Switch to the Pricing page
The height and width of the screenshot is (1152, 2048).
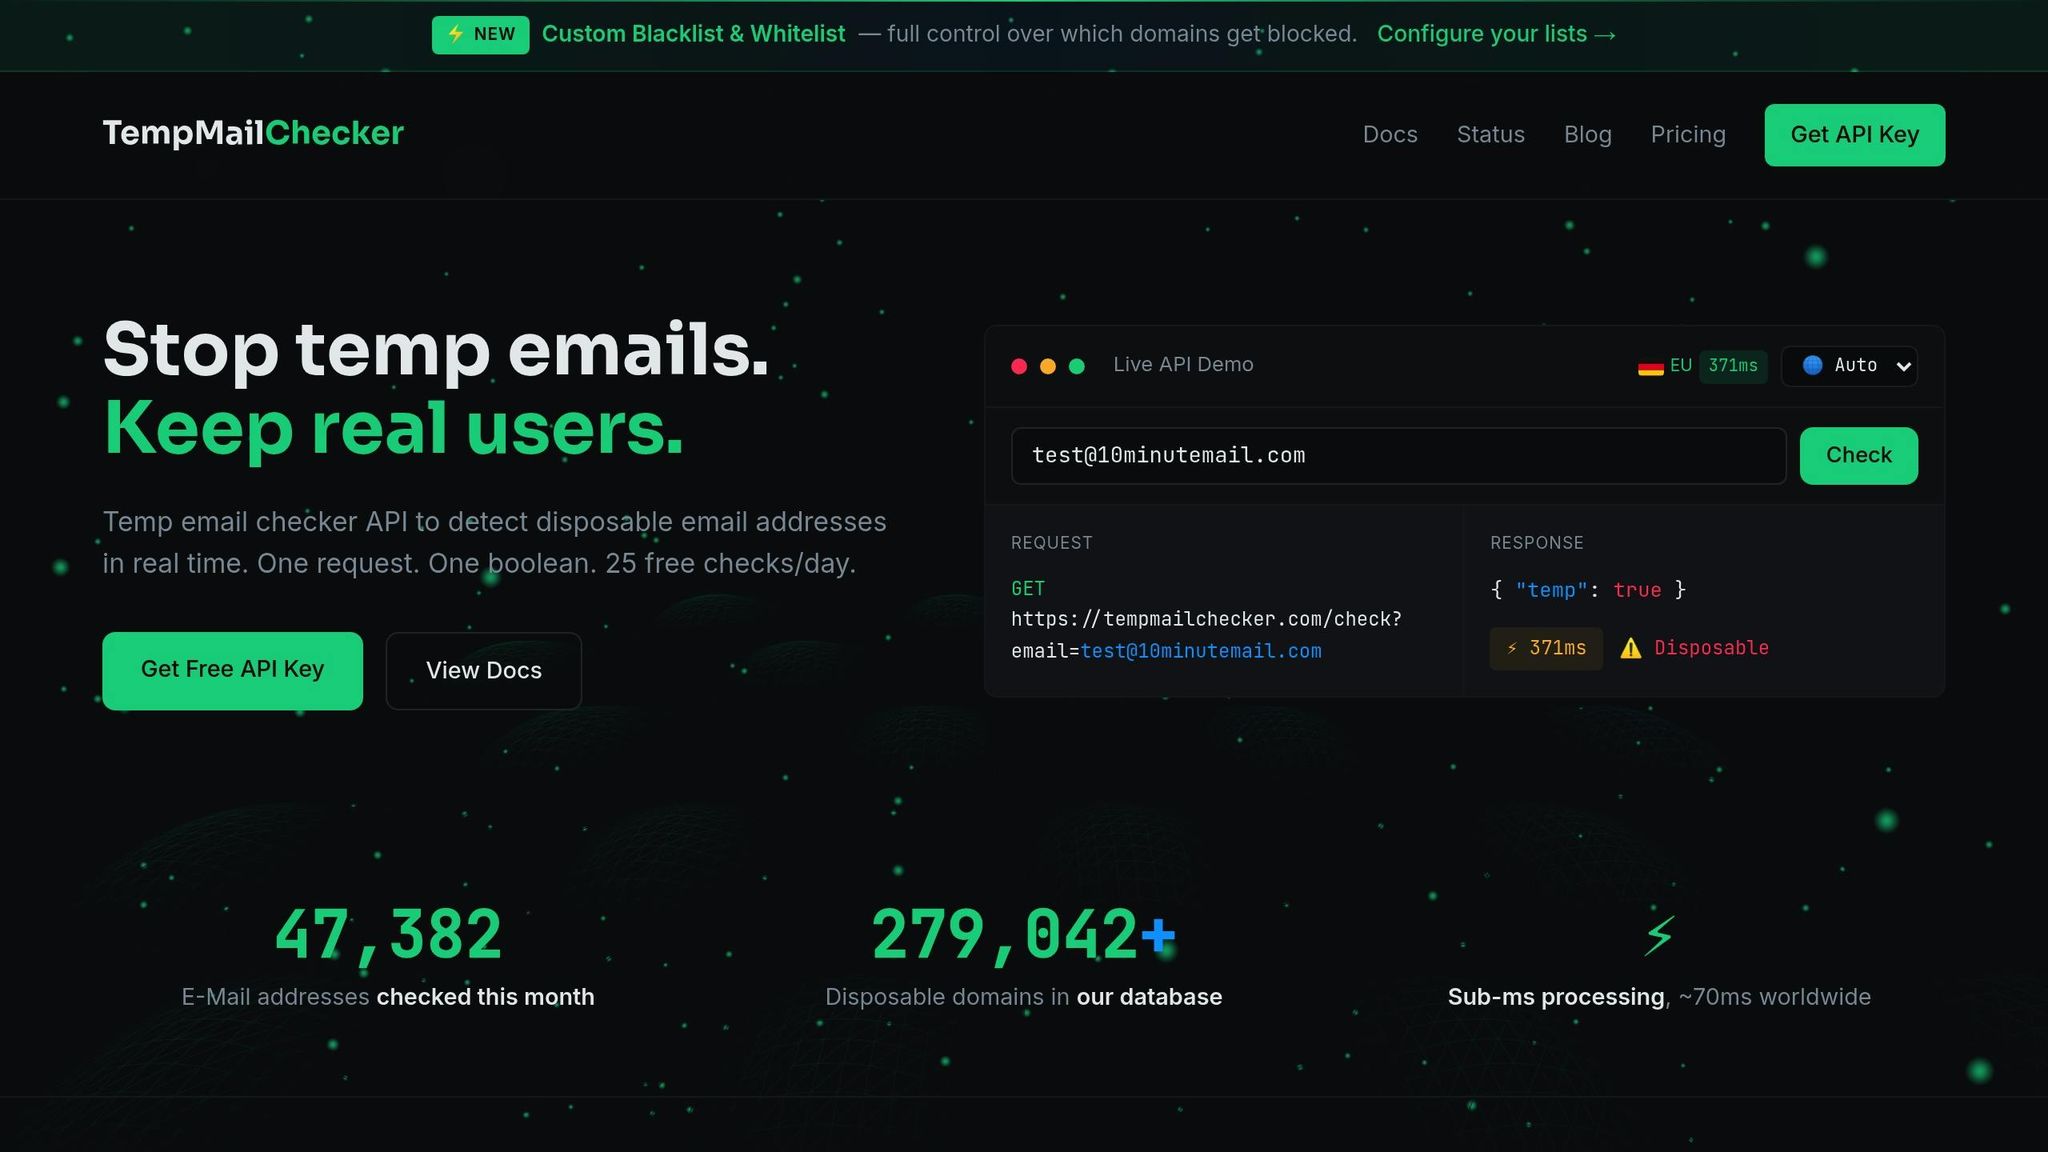tap(1688, 134)
